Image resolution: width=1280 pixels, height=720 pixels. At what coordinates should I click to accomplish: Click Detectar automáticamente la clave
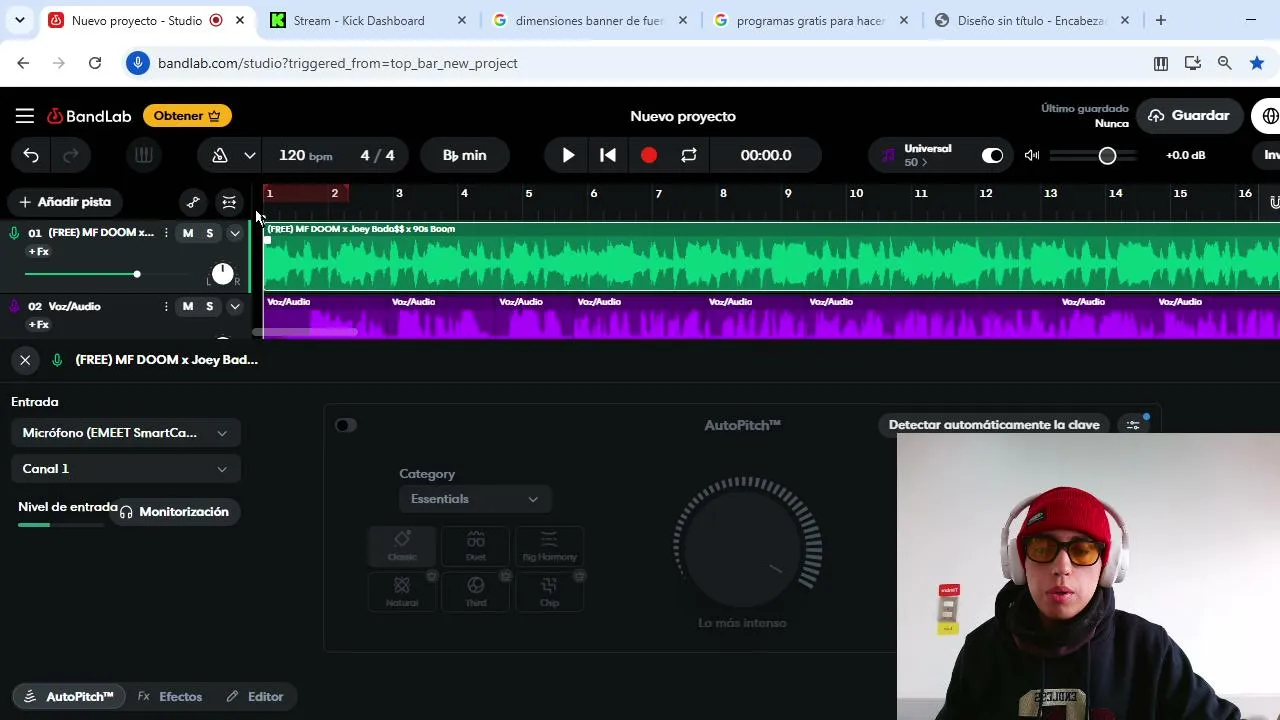(994, 425)
